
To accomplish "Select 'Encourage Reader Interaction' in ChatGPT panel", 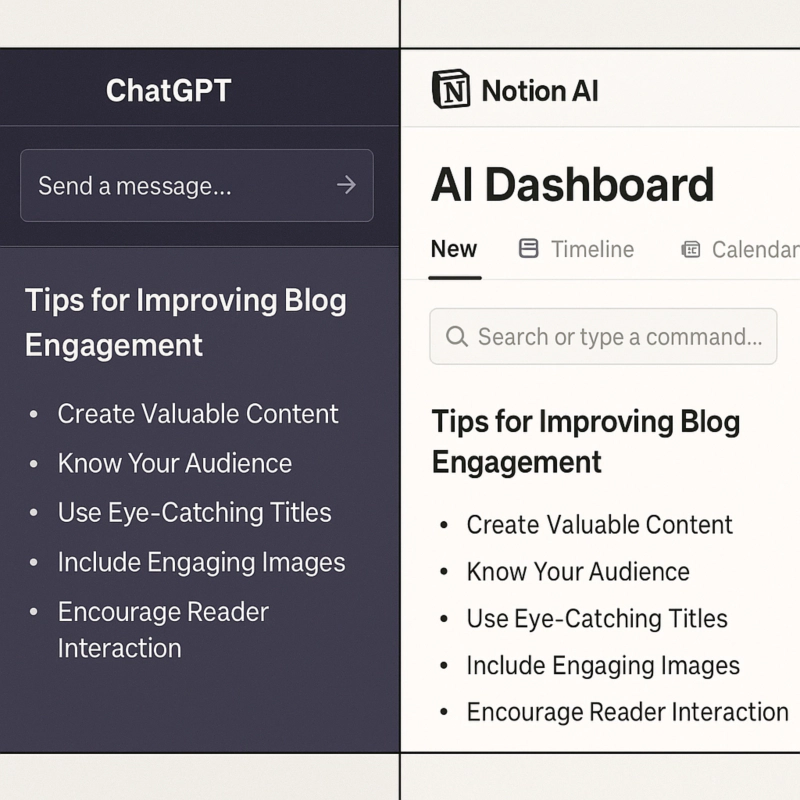I will 163,630.
